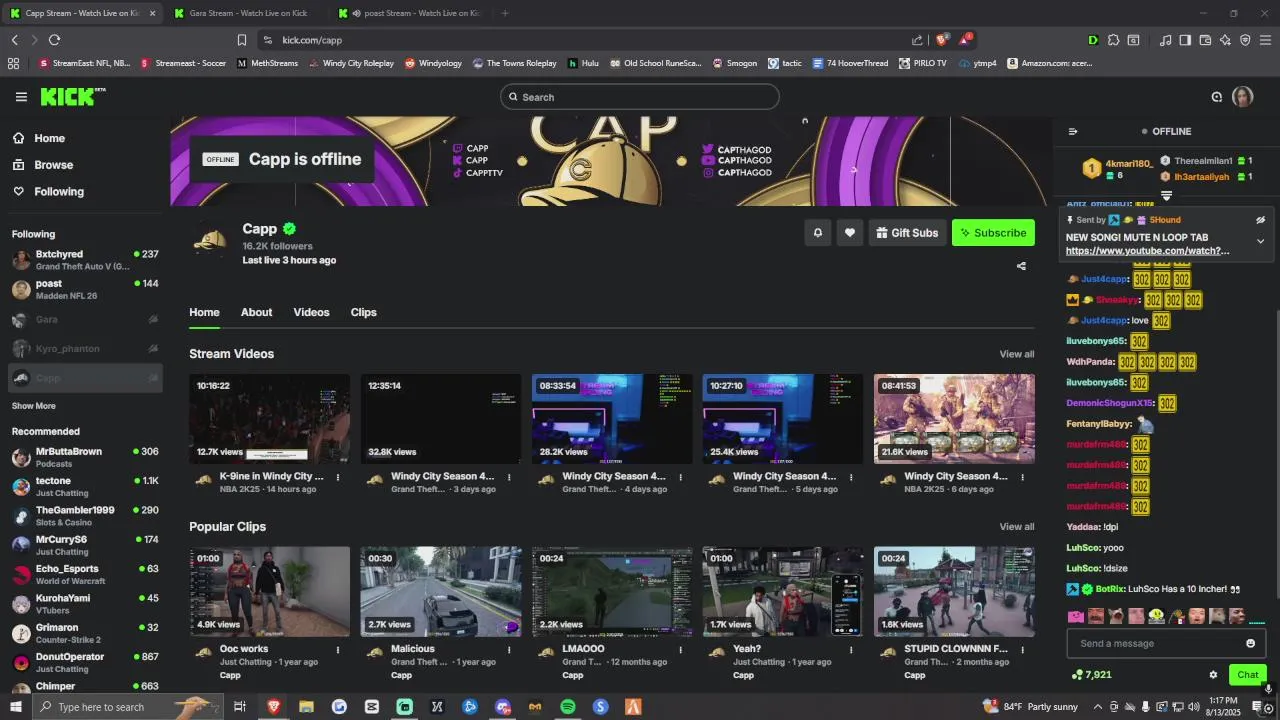1280x720 pixels.
Task: Click the Kick activity icon beside the avatar
Action: (x=1217, y=97)
